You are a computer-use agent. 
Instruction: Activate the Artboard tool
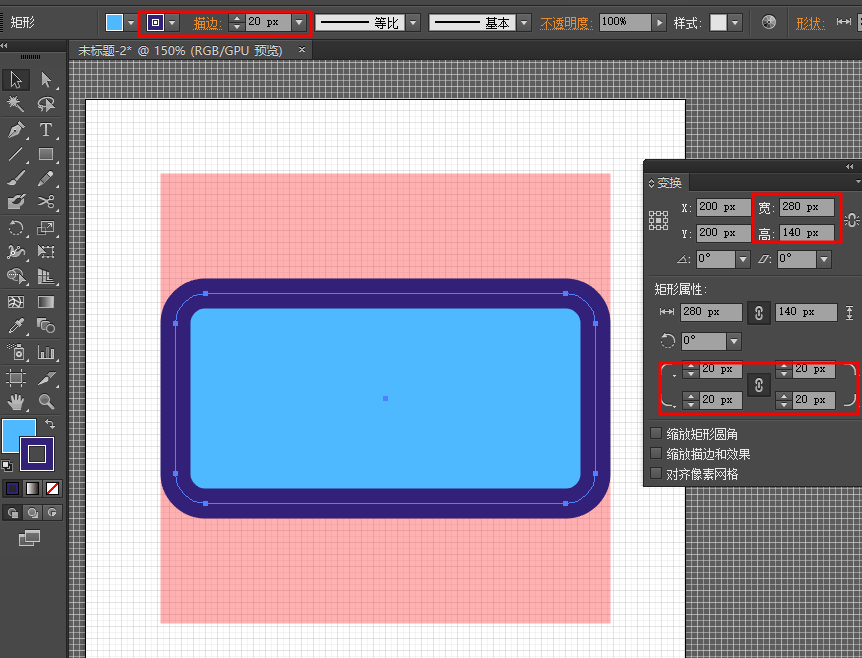(x=15, y=378)
